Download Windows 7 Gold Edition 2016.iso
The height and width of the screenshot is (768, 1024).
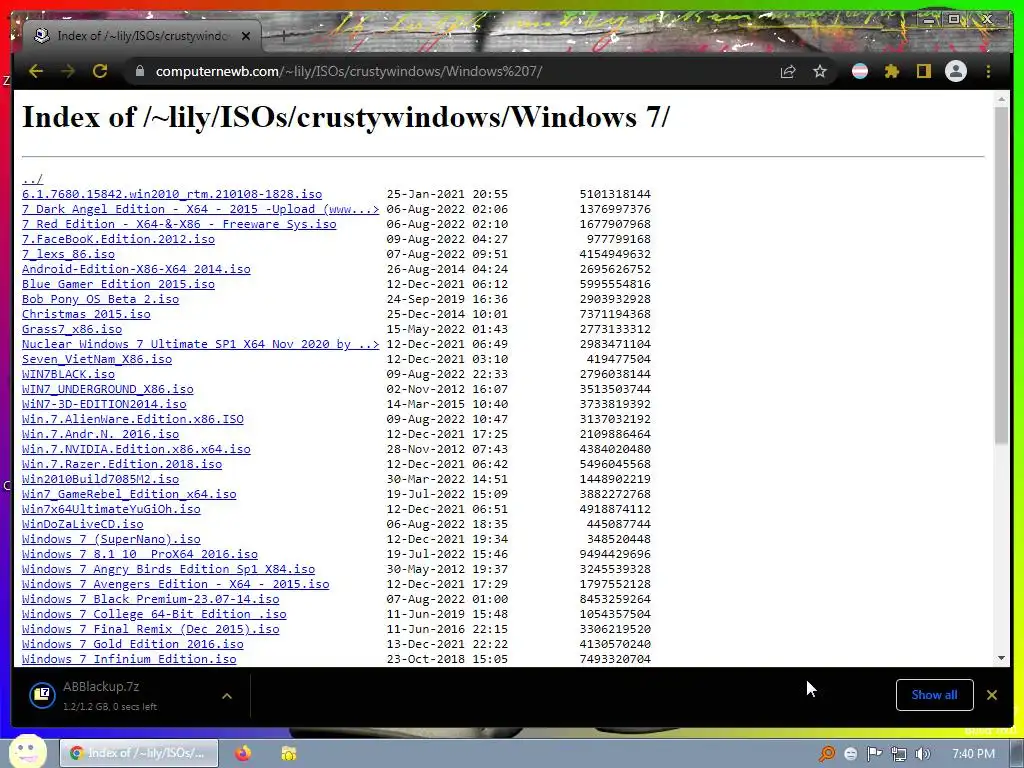click(133, 644)
